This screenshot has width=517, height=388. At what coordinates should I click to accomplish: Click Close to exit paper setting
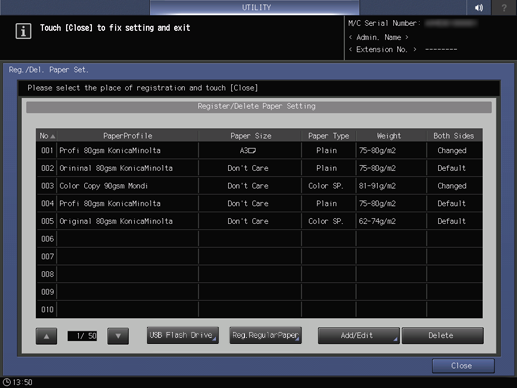463,366
